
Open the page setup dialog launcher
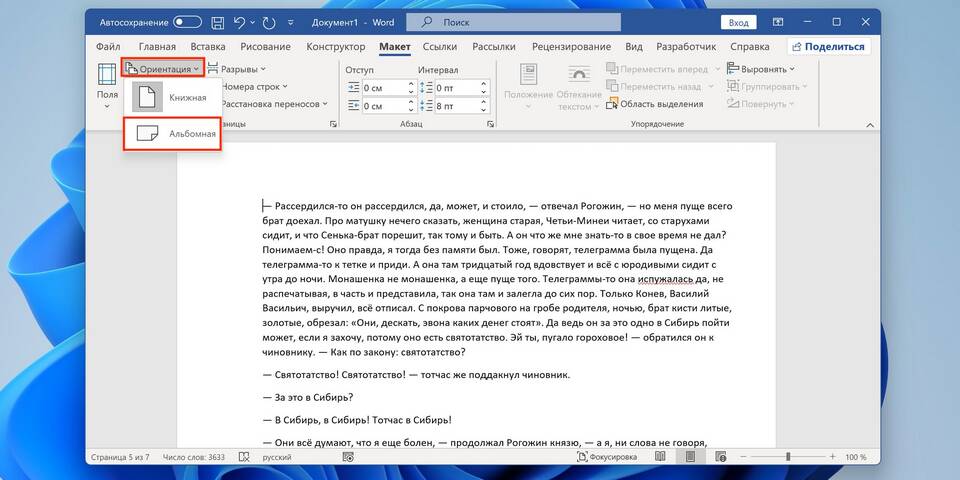click(333, 124)
